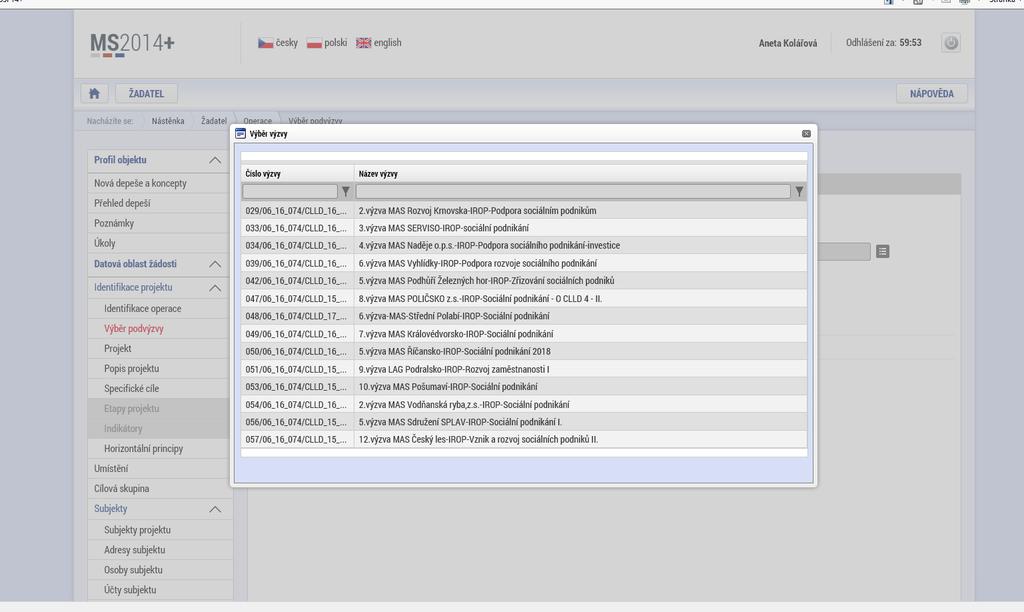Open the ŽADATEL menu button

[146, 93]
